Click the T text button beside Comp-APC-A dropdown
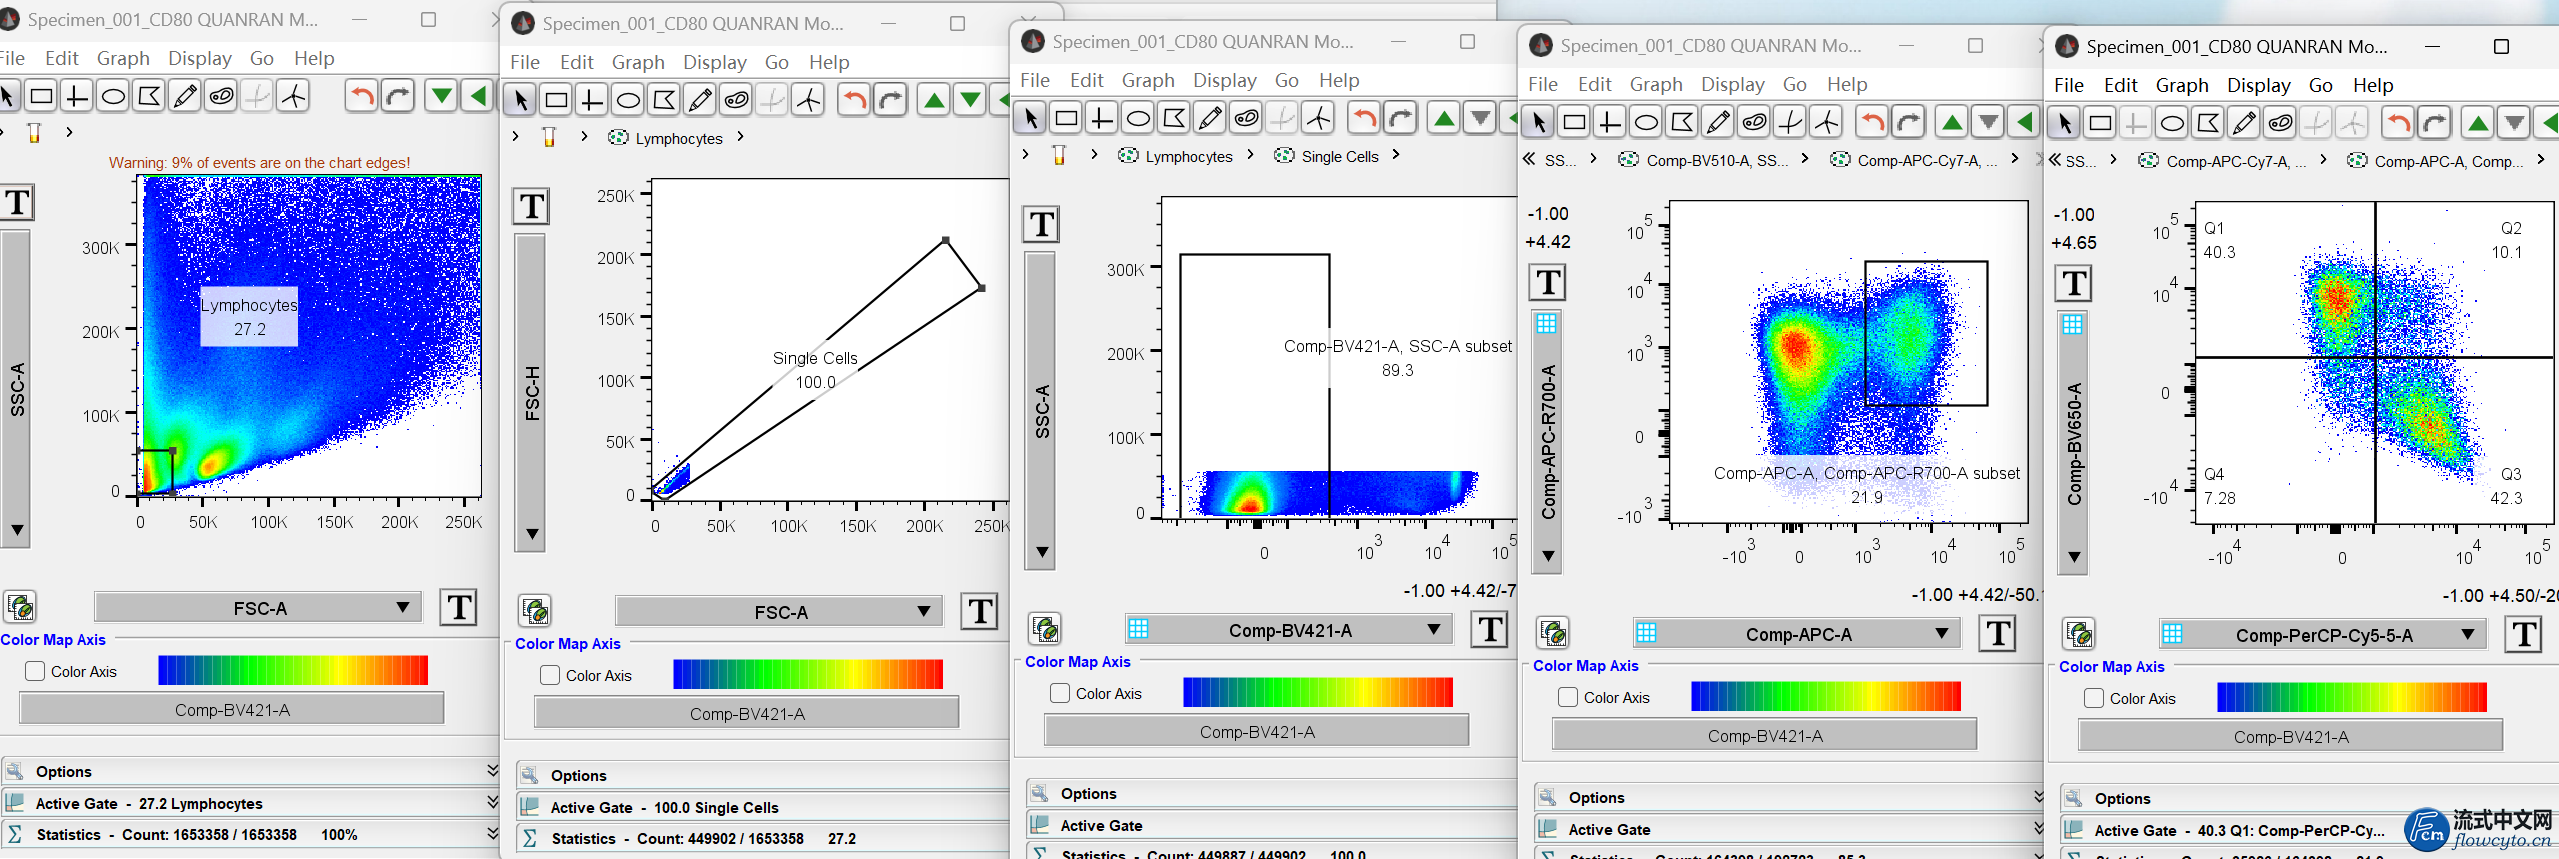Viewport: 2559px width, 859px height. 1996,633
